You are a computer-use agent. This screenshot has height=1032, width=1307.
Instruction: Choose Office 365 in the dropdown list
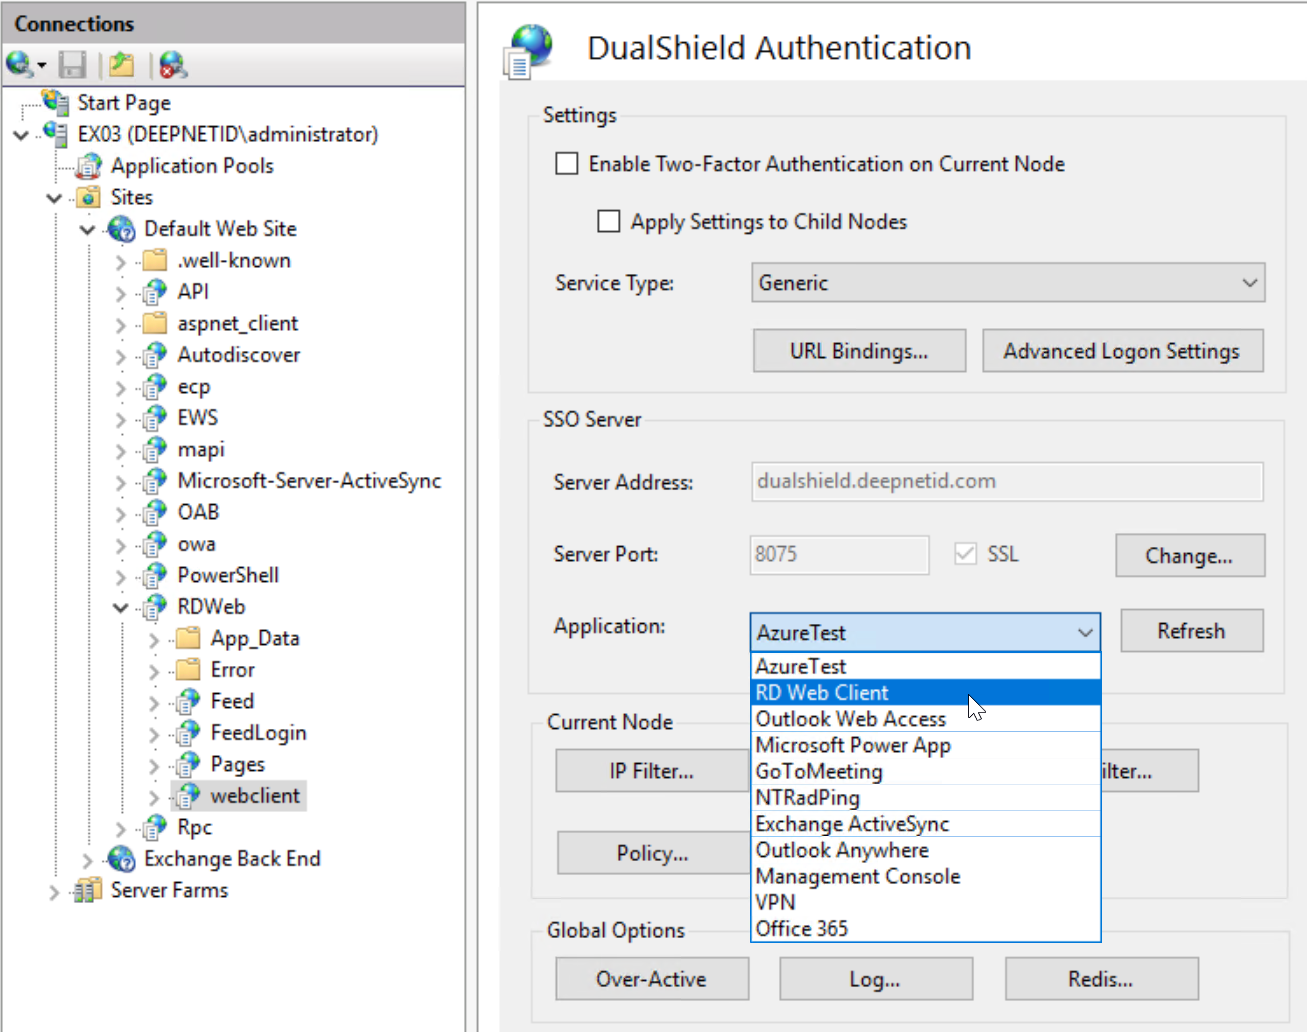click(802, 929)
